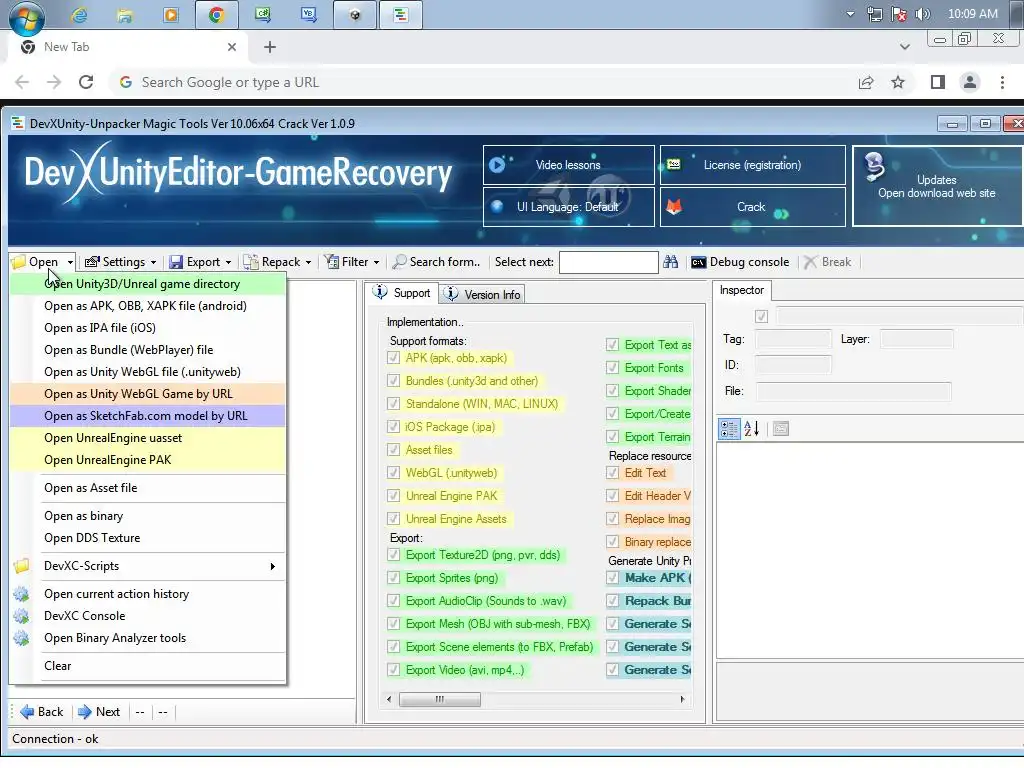Open the media player taskbar icon
Screen dimensions: 1024x768
170,15
